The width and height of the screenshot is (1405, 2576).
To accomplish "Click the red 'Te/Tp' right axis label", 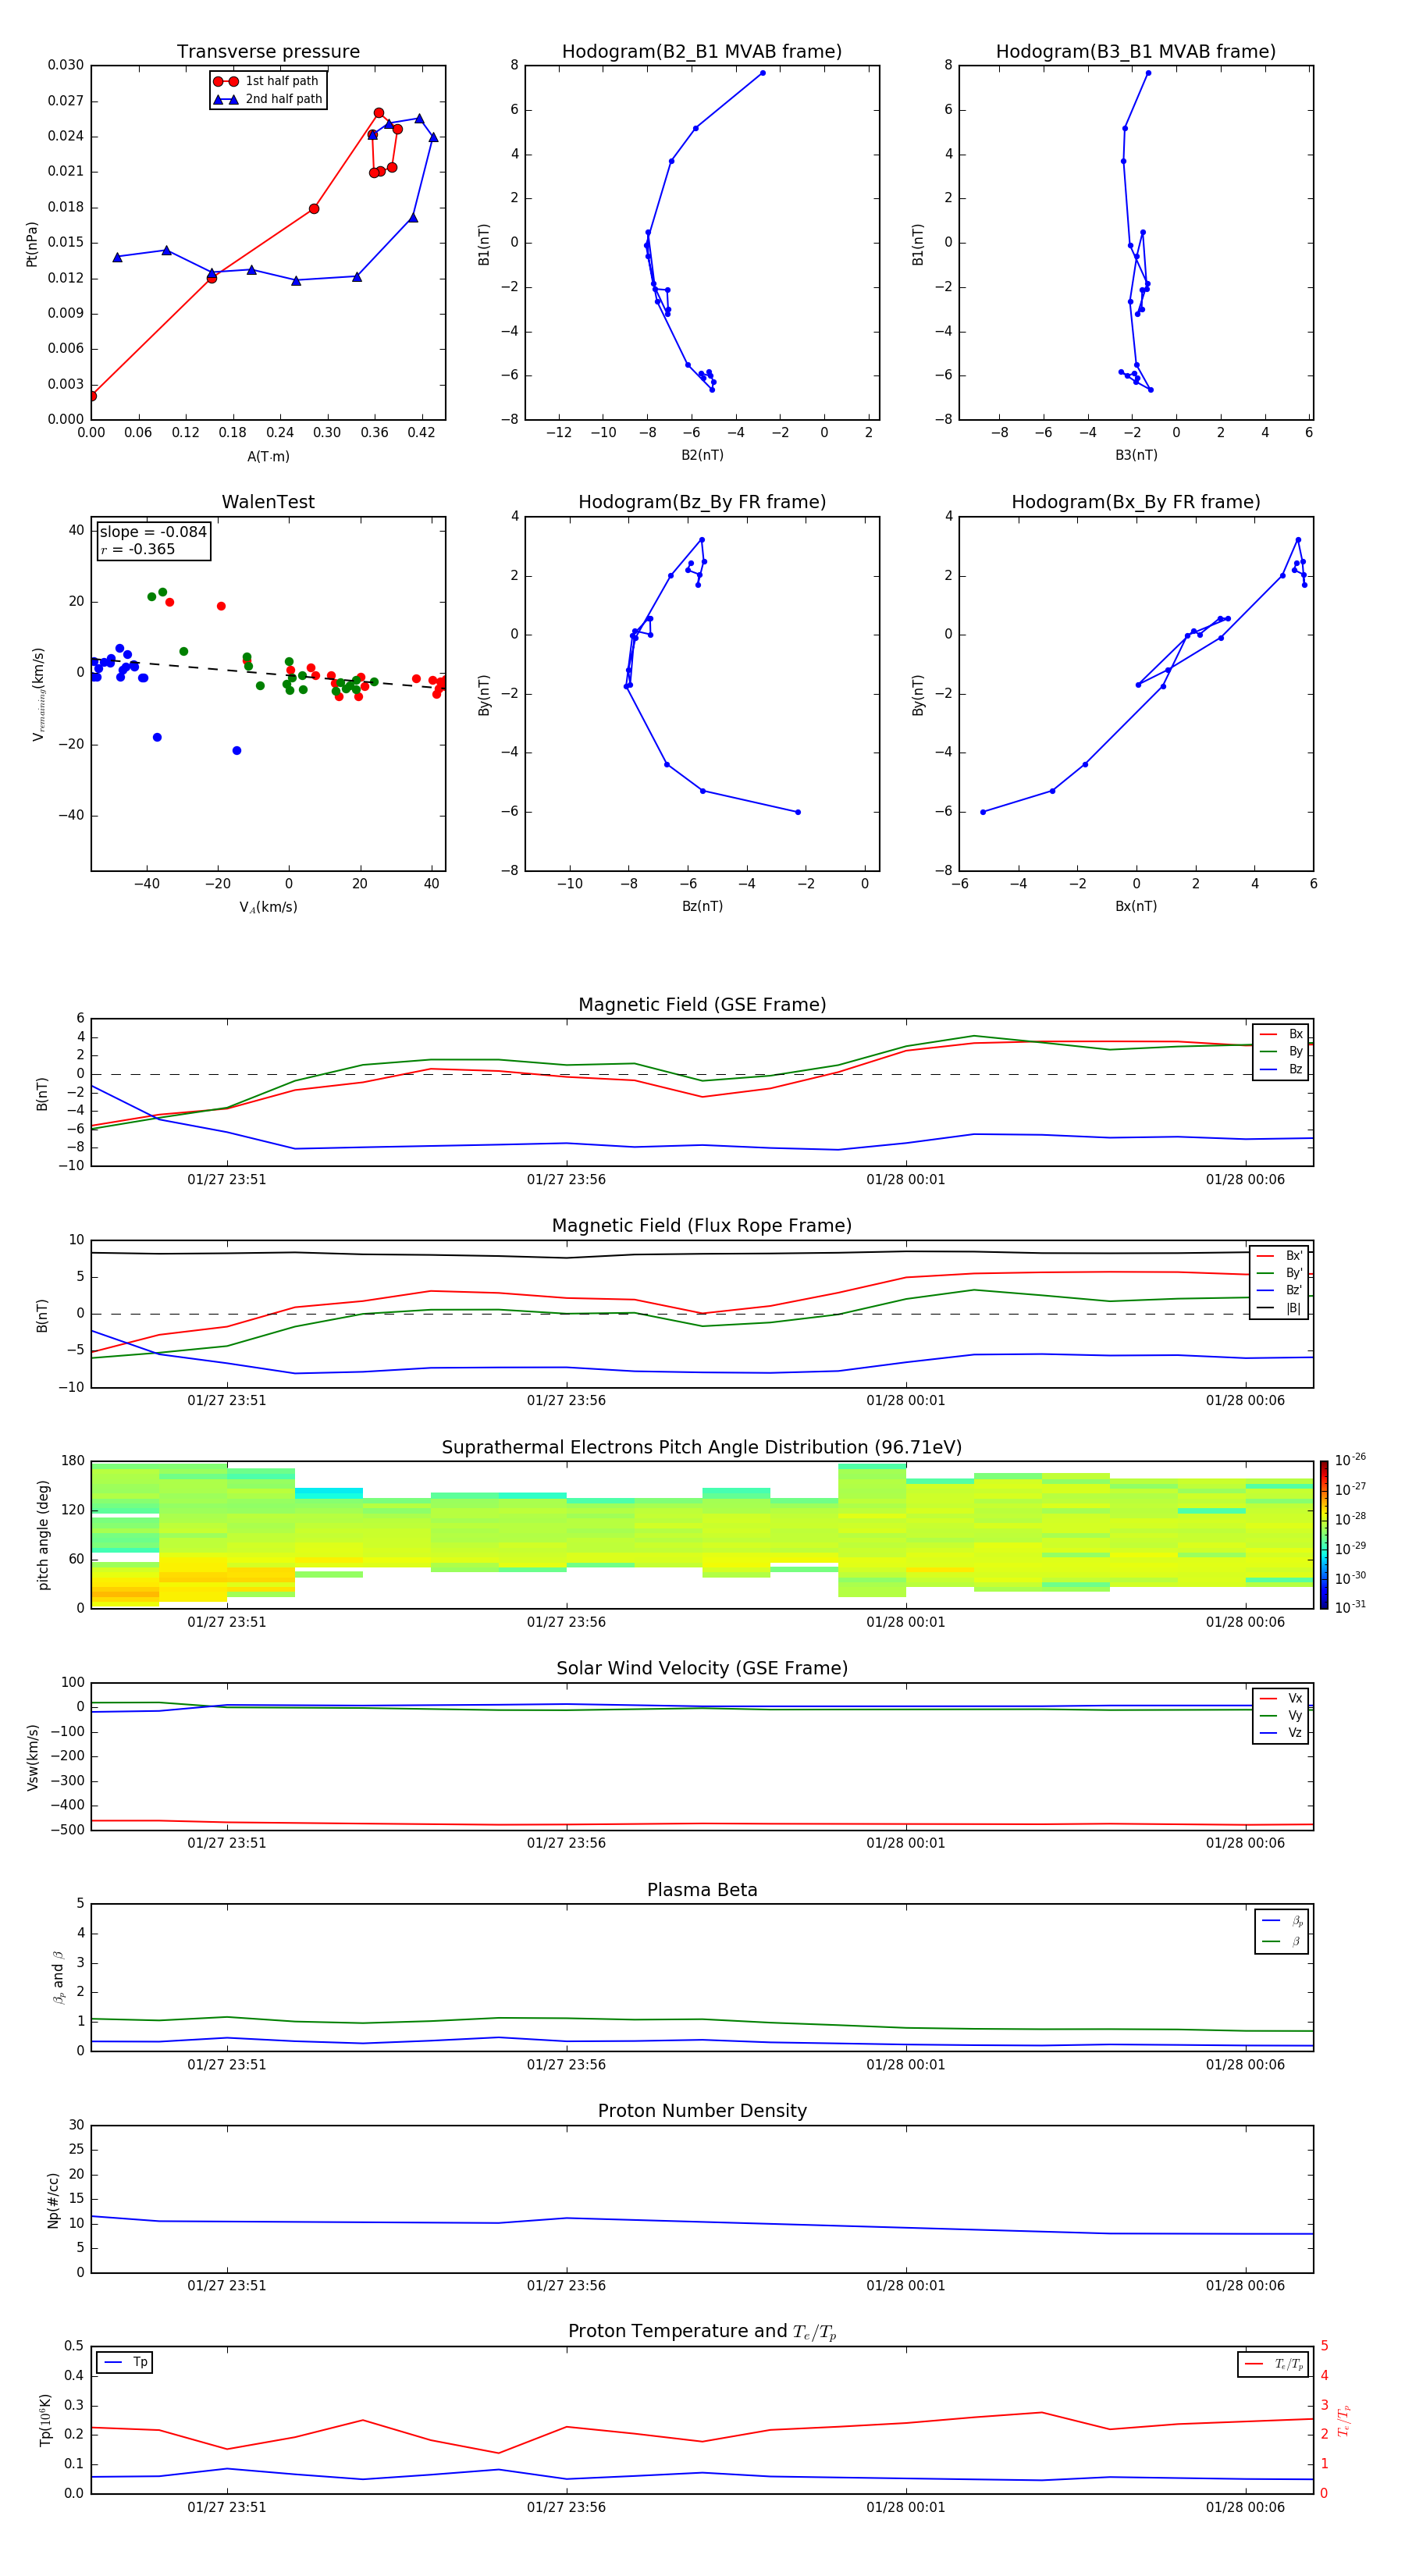I will (x=1343, y=2421).
